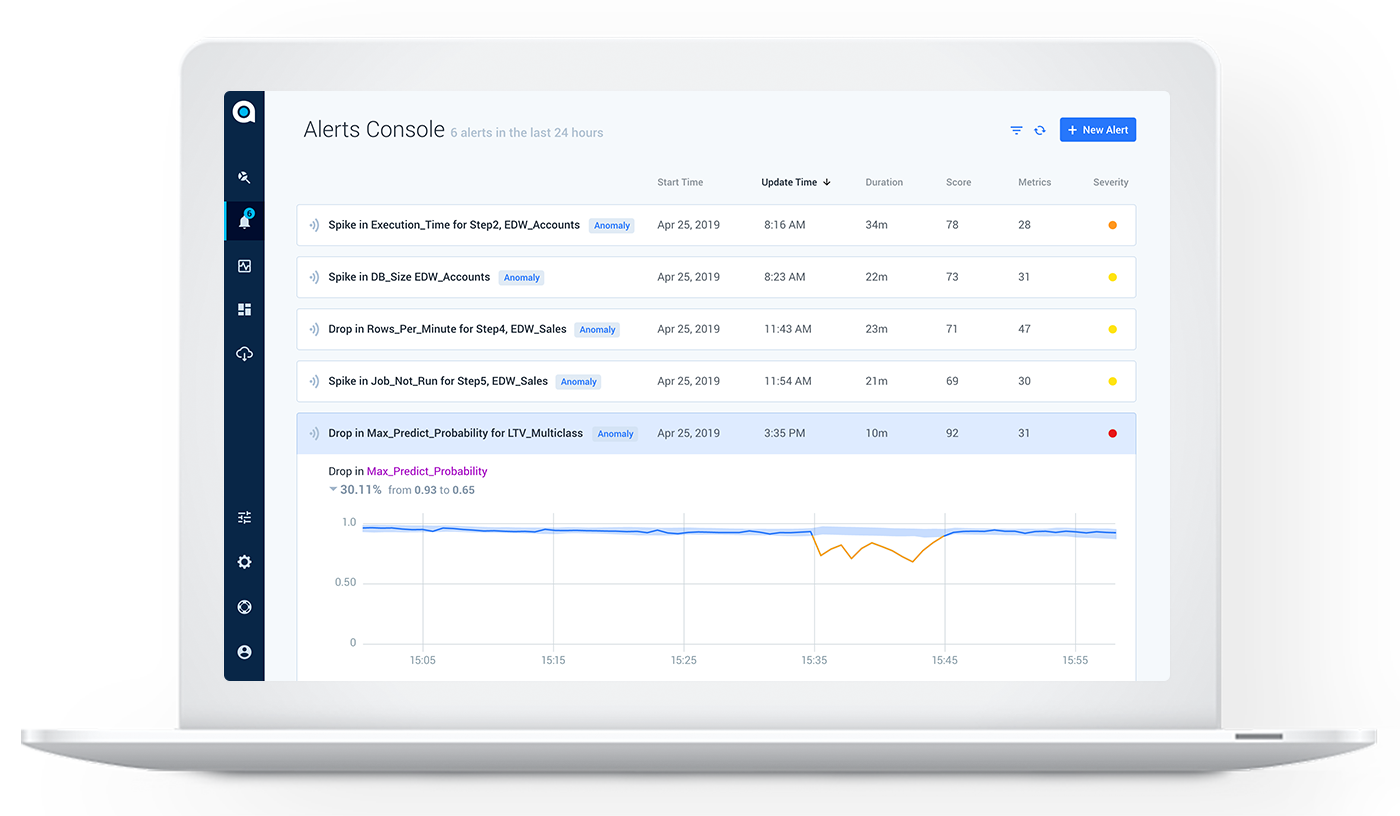Sort by Severity column

pos(1111,182)
